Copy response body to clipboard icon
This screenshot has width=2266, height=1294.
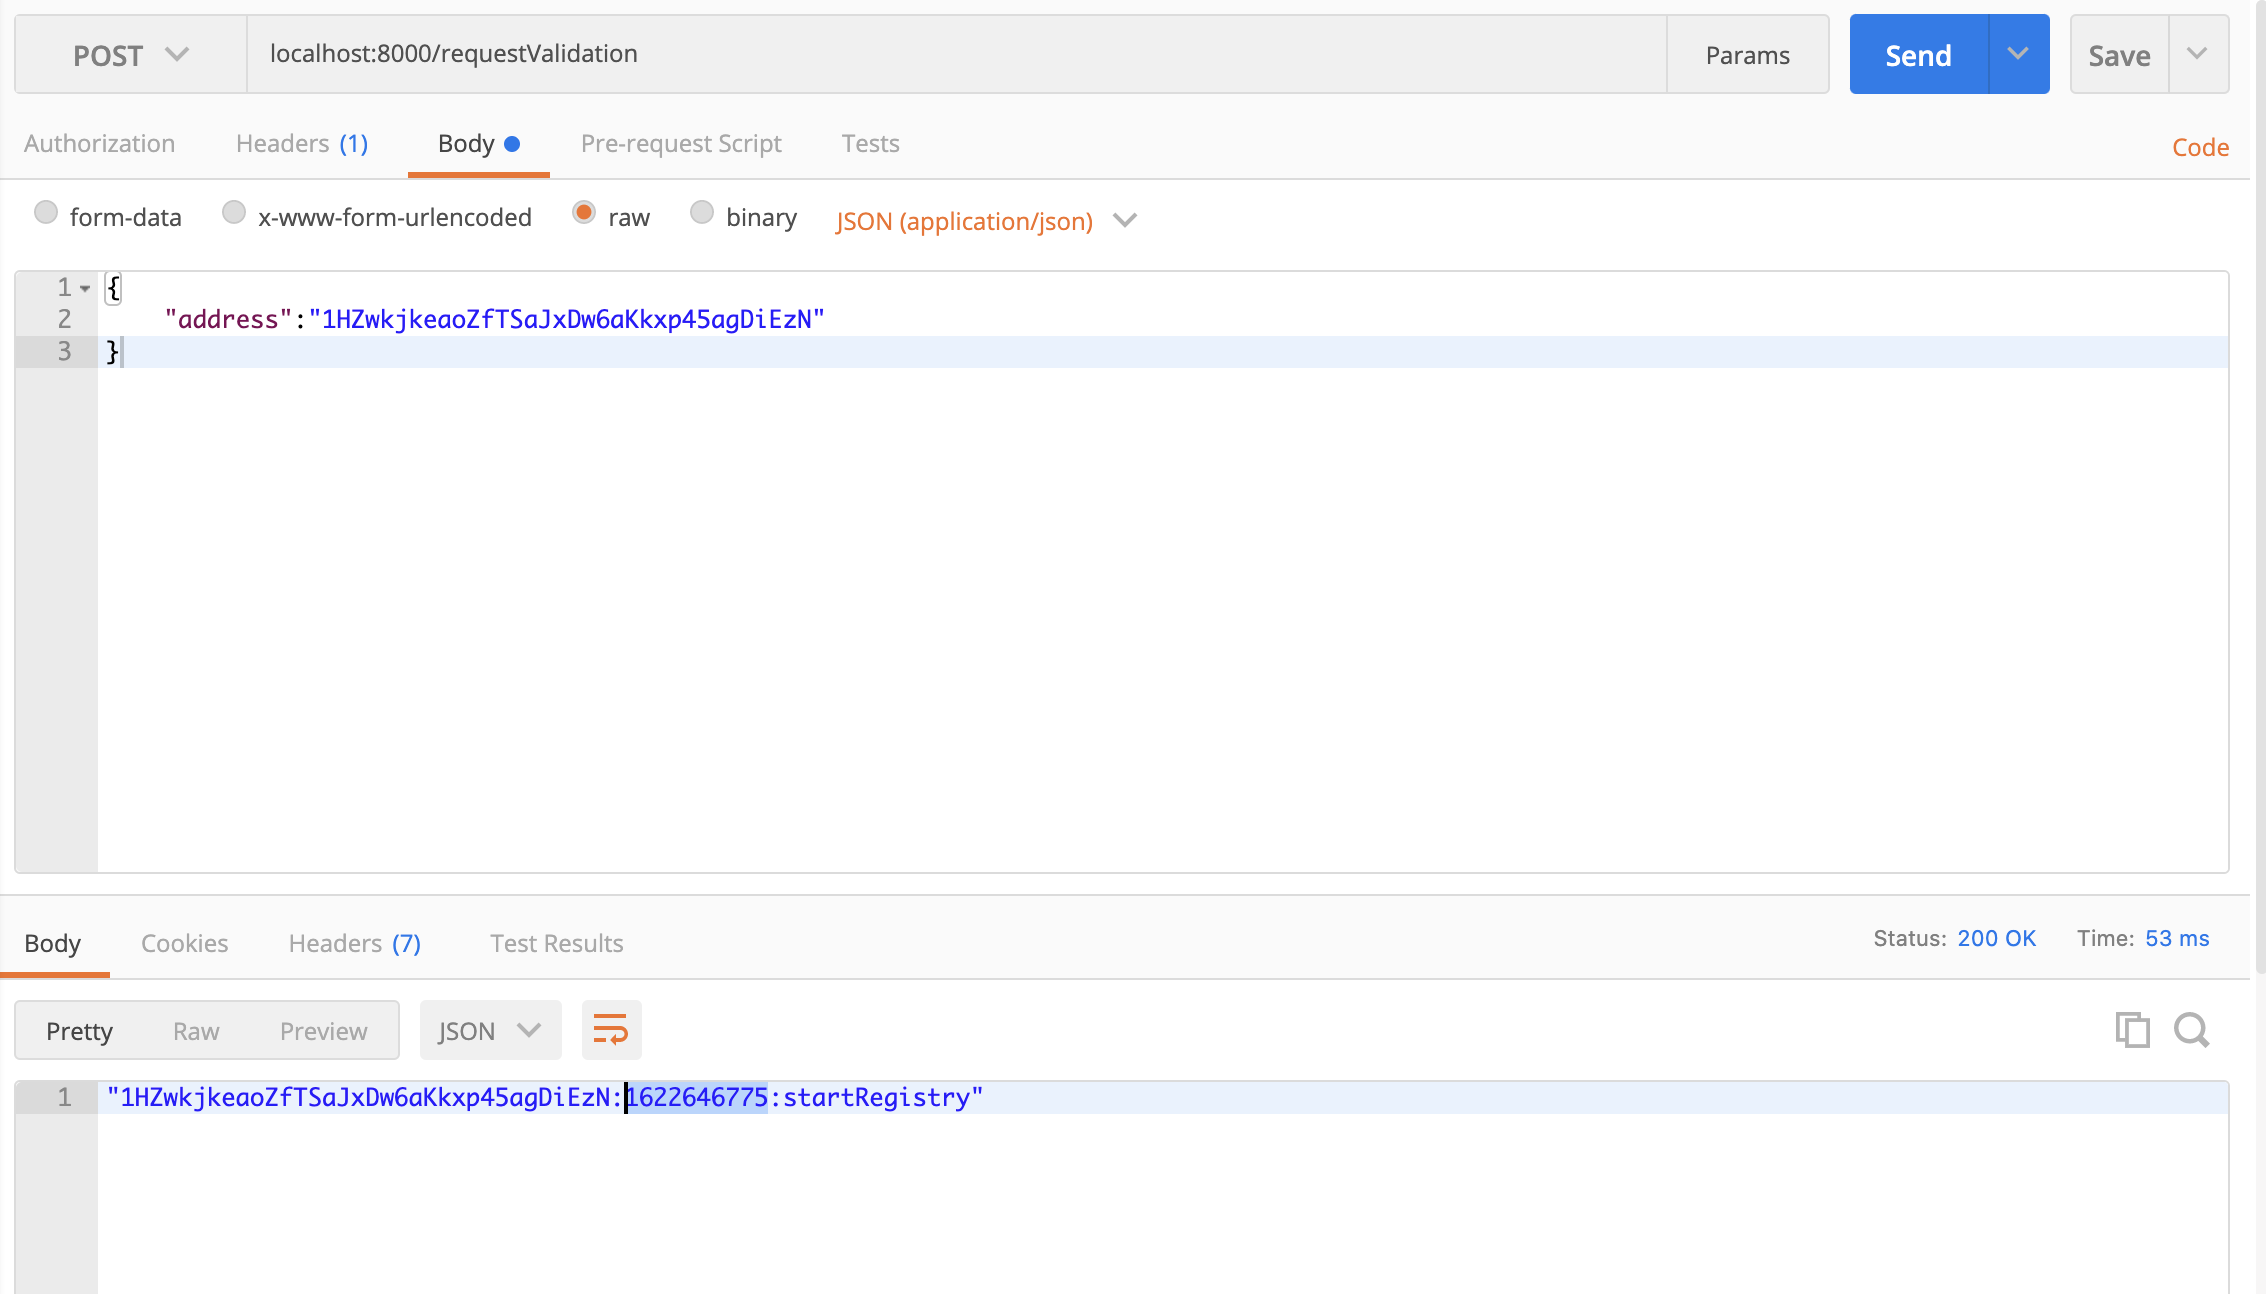point(2132,1030)
